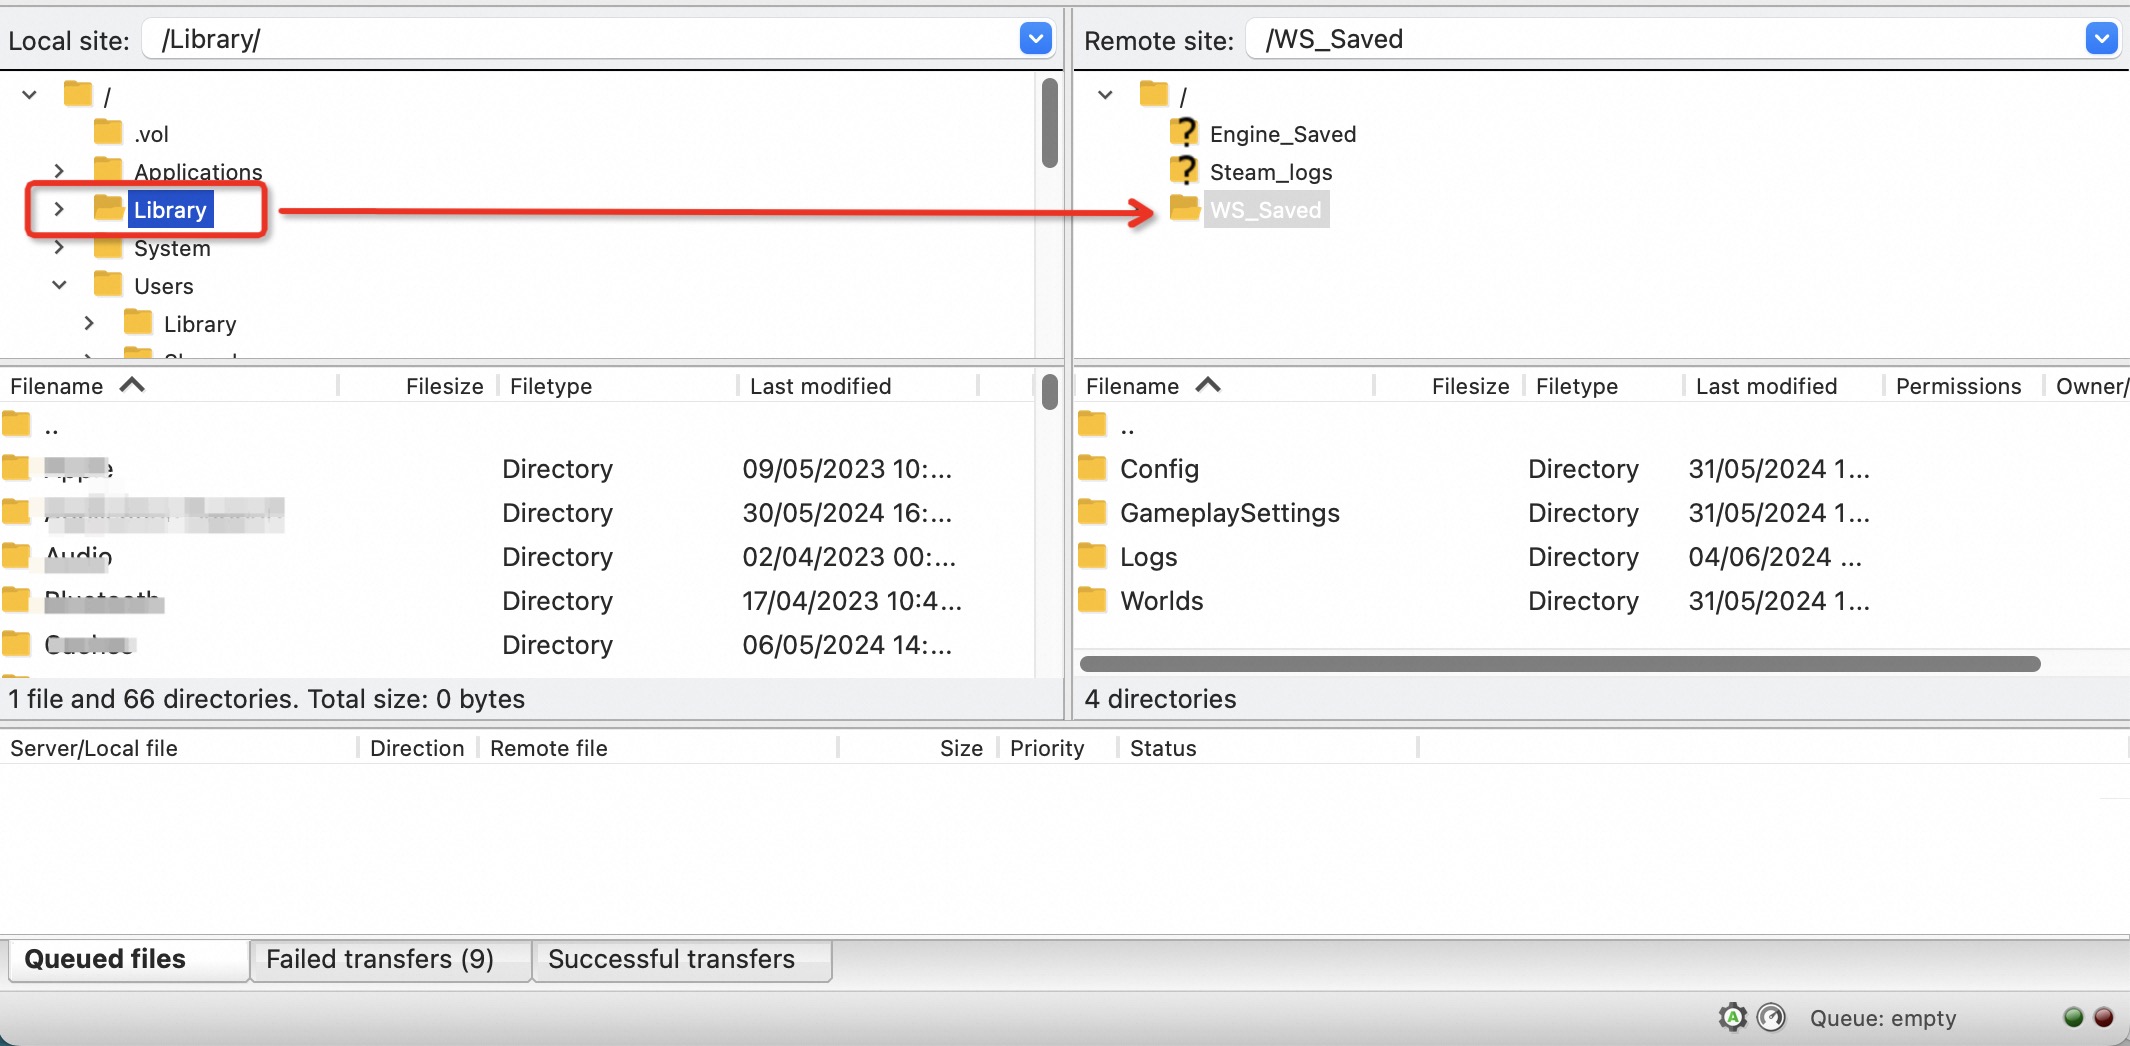Screen dimensions: 2130x1046
Task: Select the Engine_Saved unknown folder icon
Action: 1185,133
